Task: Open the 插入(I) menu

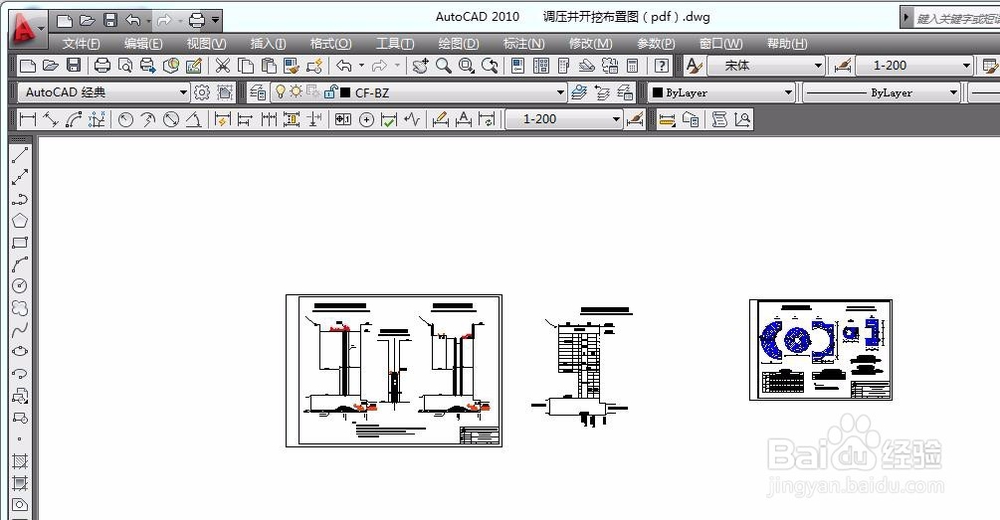Action: coord(268,43)
